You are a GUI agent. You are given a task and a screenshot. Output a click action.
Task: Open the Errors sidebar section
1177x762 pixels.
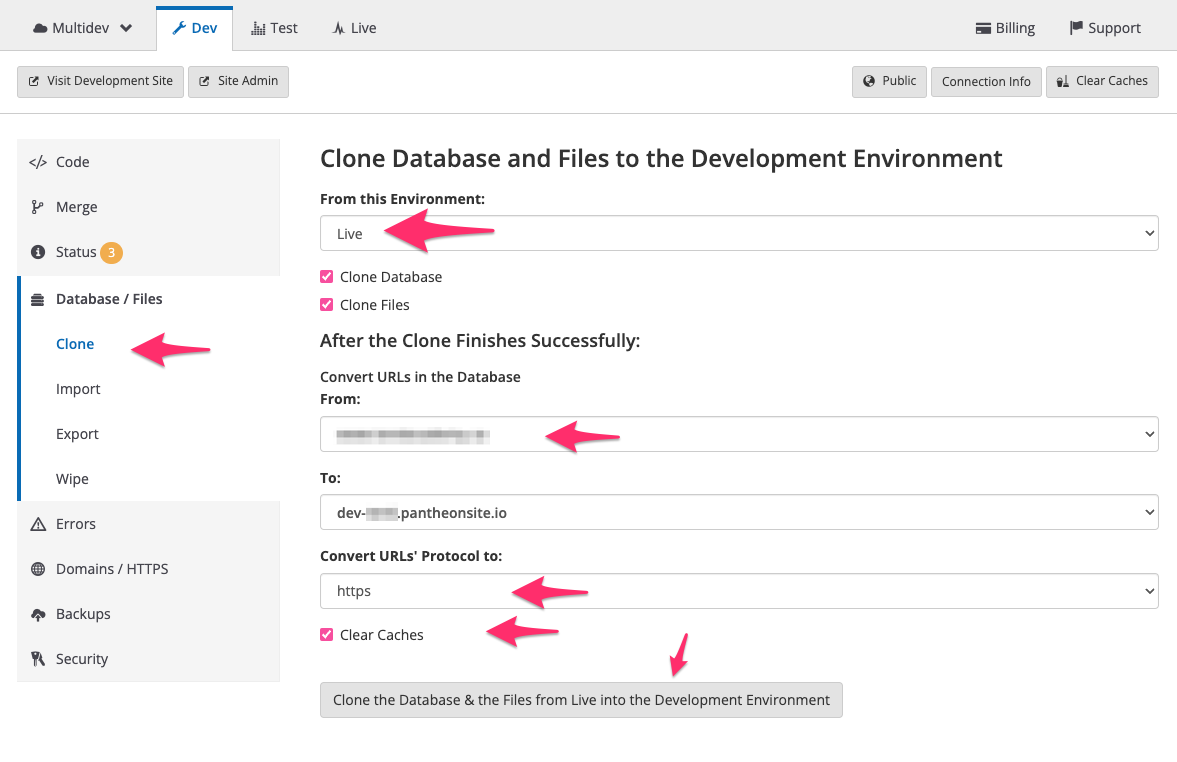pyautogui.click(x=149, y=524)
